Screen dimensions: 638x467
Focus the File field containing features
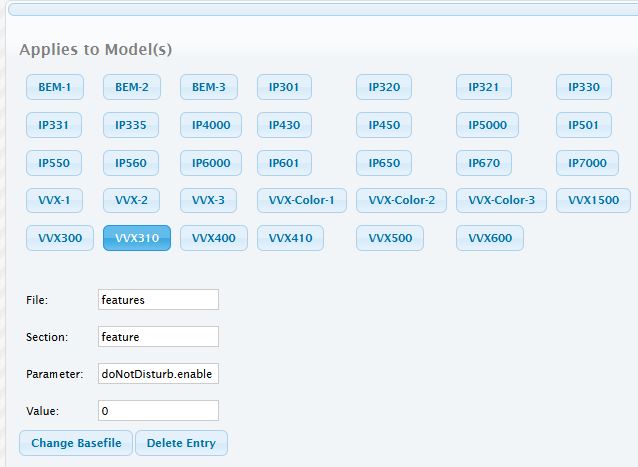click(158, 300)
